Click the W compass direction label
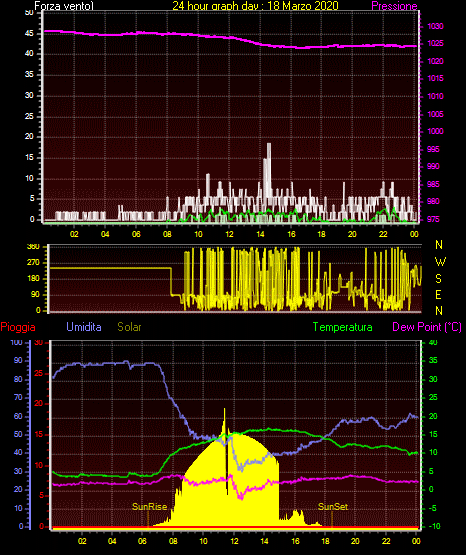Screen dimensions: 466x555 coord(440,262)
